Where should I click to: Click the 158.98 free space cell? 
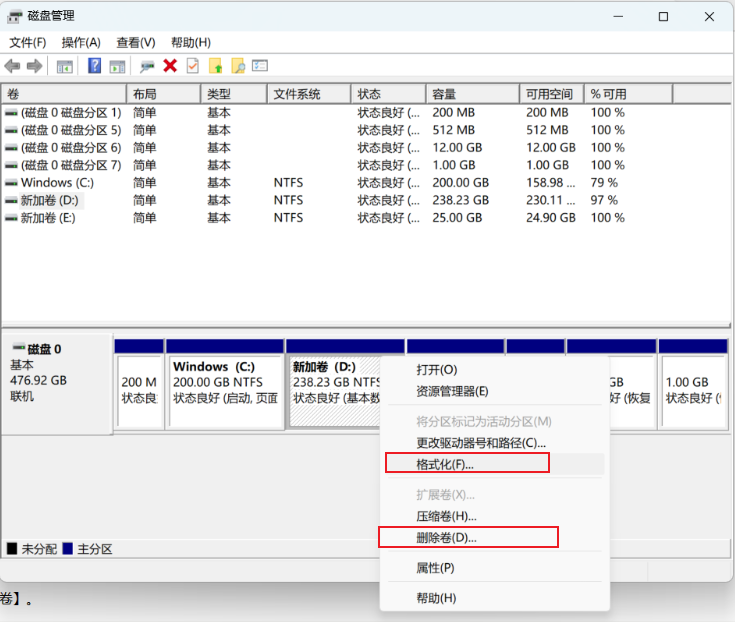(550, 183)
